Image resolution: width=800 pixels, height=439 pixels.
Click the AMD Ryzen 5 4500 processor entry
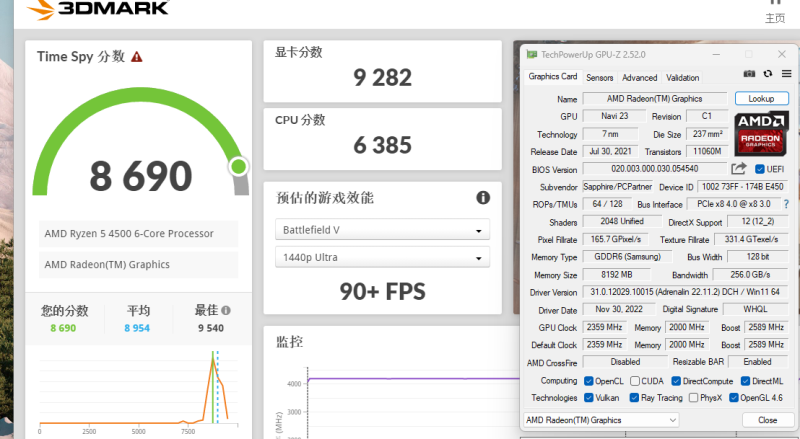coord(138,234)
